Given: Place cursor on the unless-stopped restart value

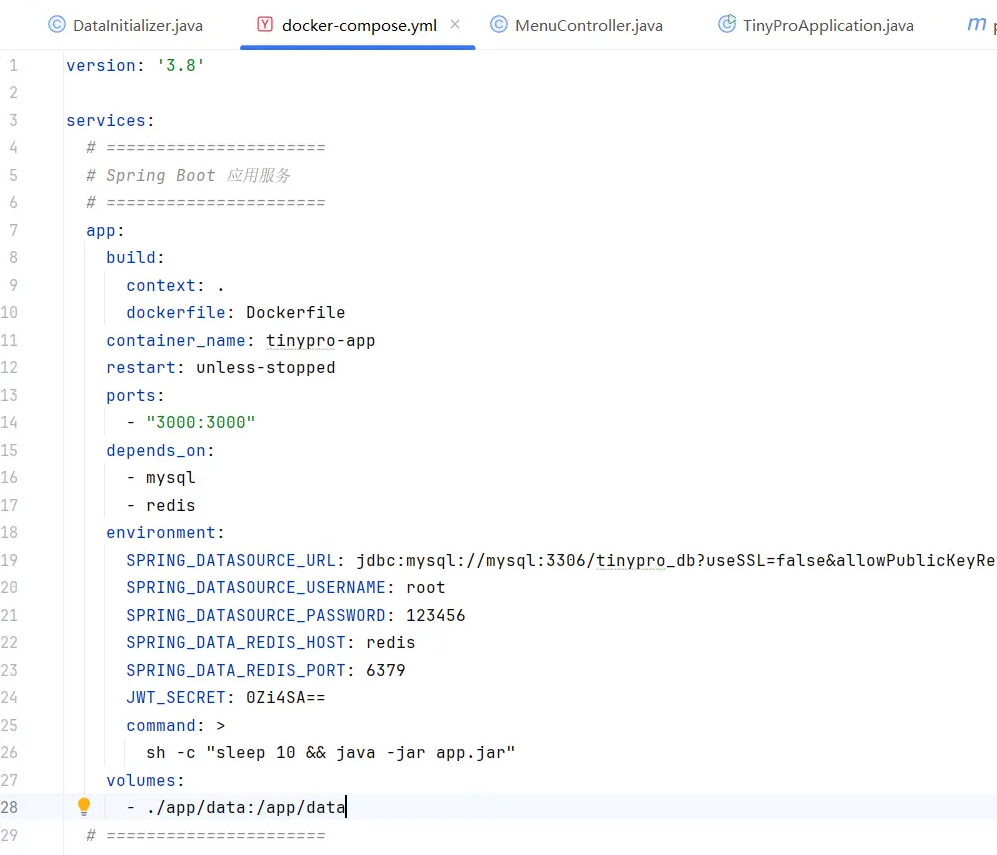Looking at the screenshot, I should tap(265, 367).
